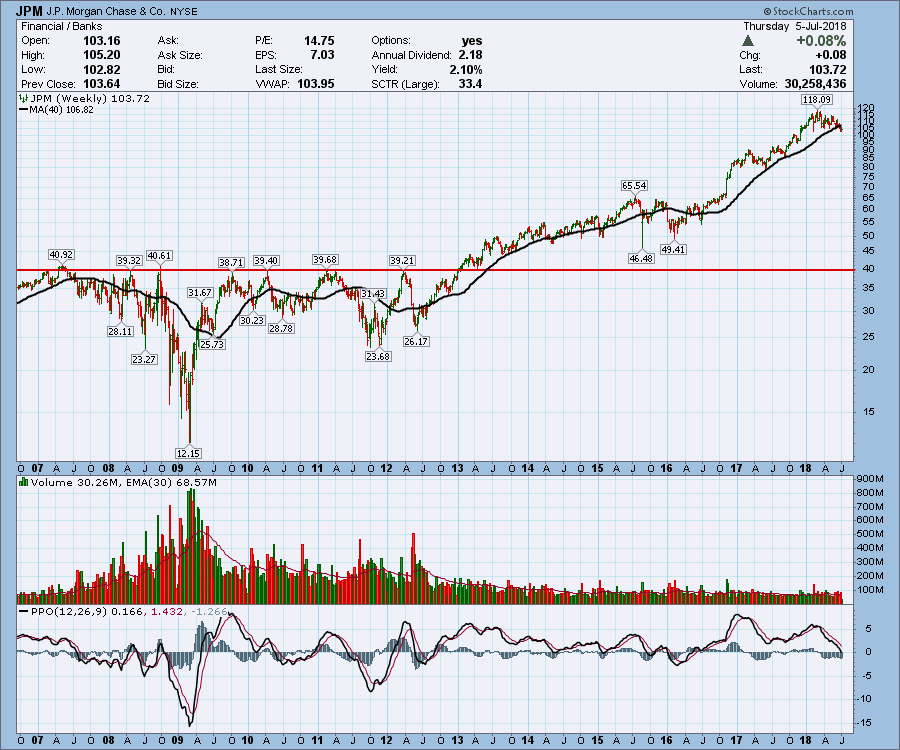
Task: Click the Financial / Banks sector label
Action: tap(61, 26)
